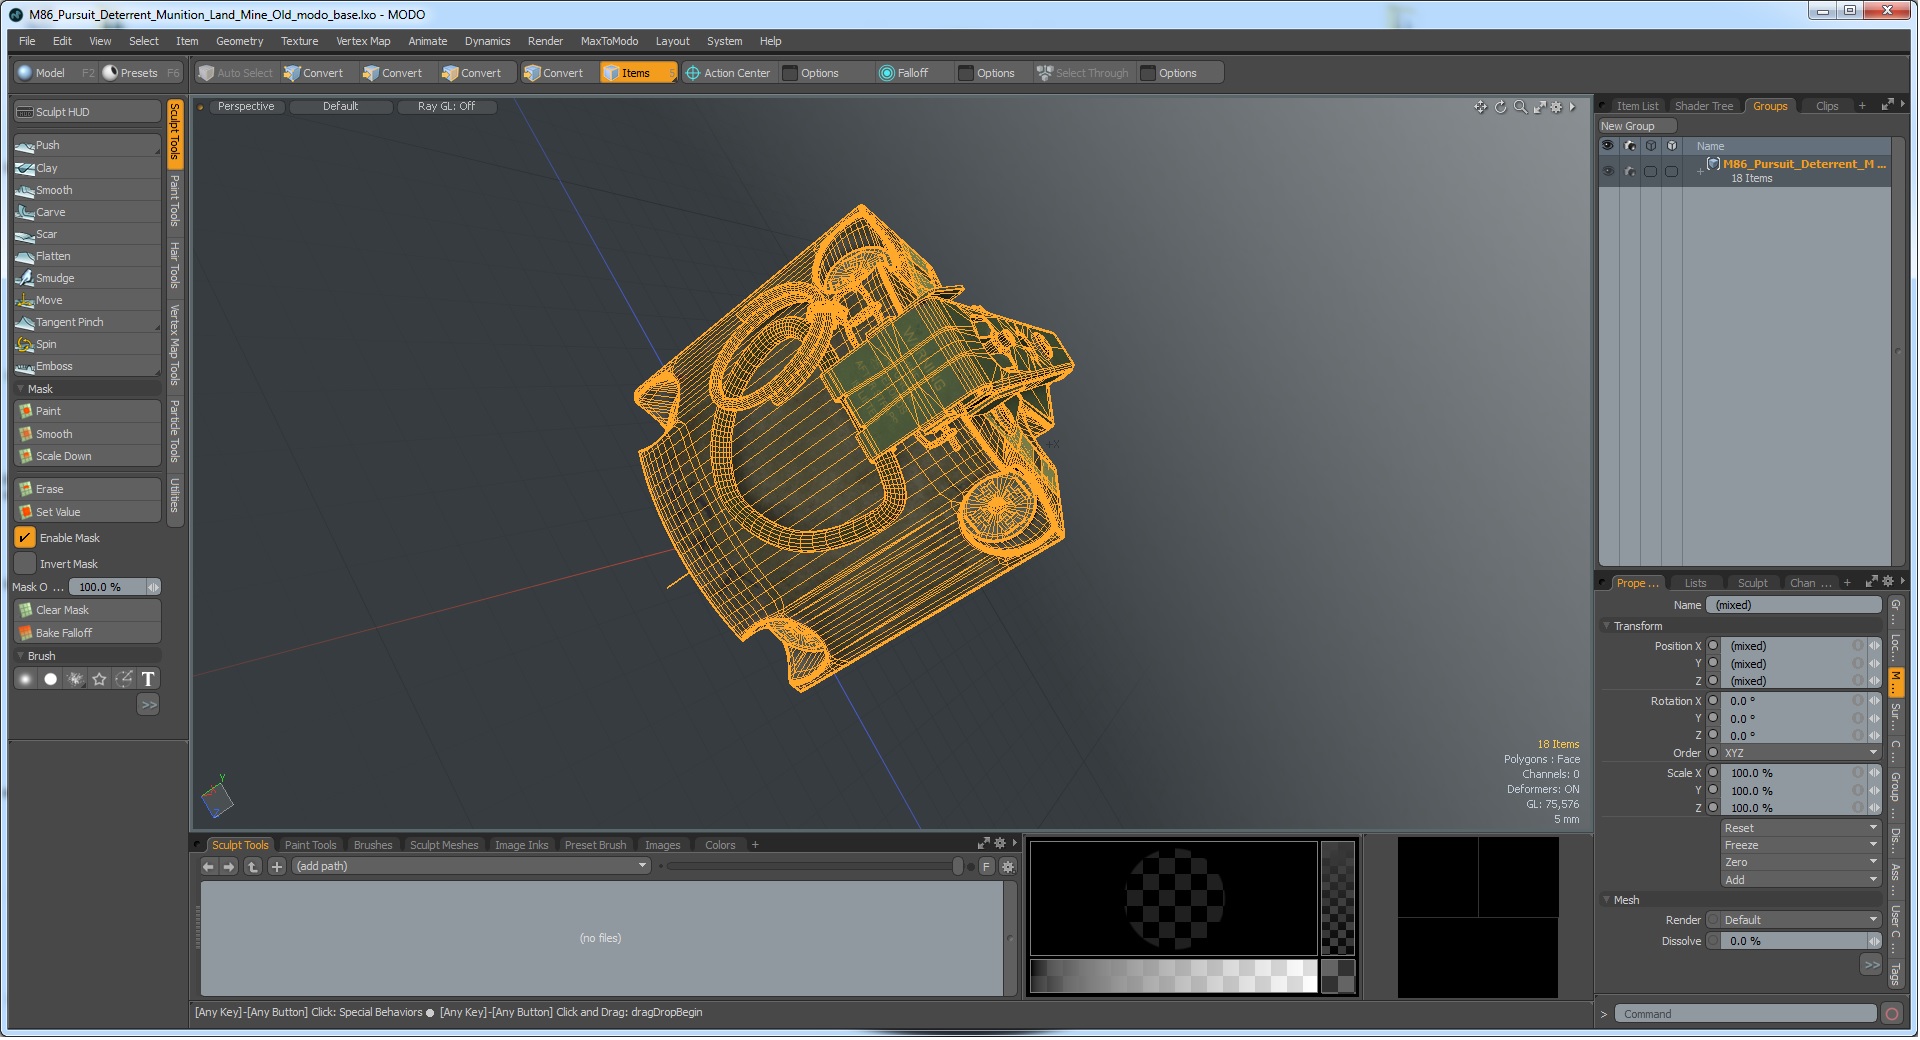Toggle Falloff Options checkbox

click(966, 73)
